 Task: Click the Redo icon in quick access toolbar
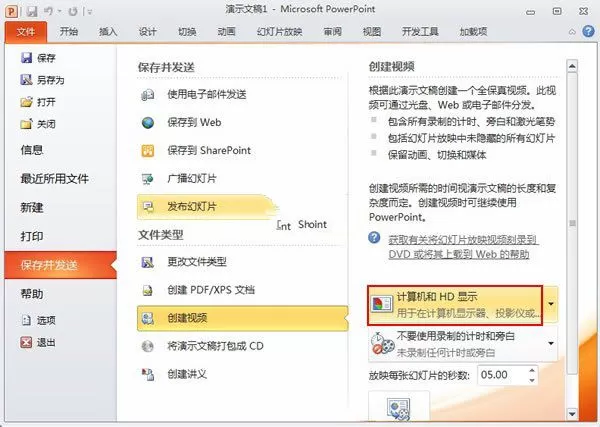pos(73,12)
